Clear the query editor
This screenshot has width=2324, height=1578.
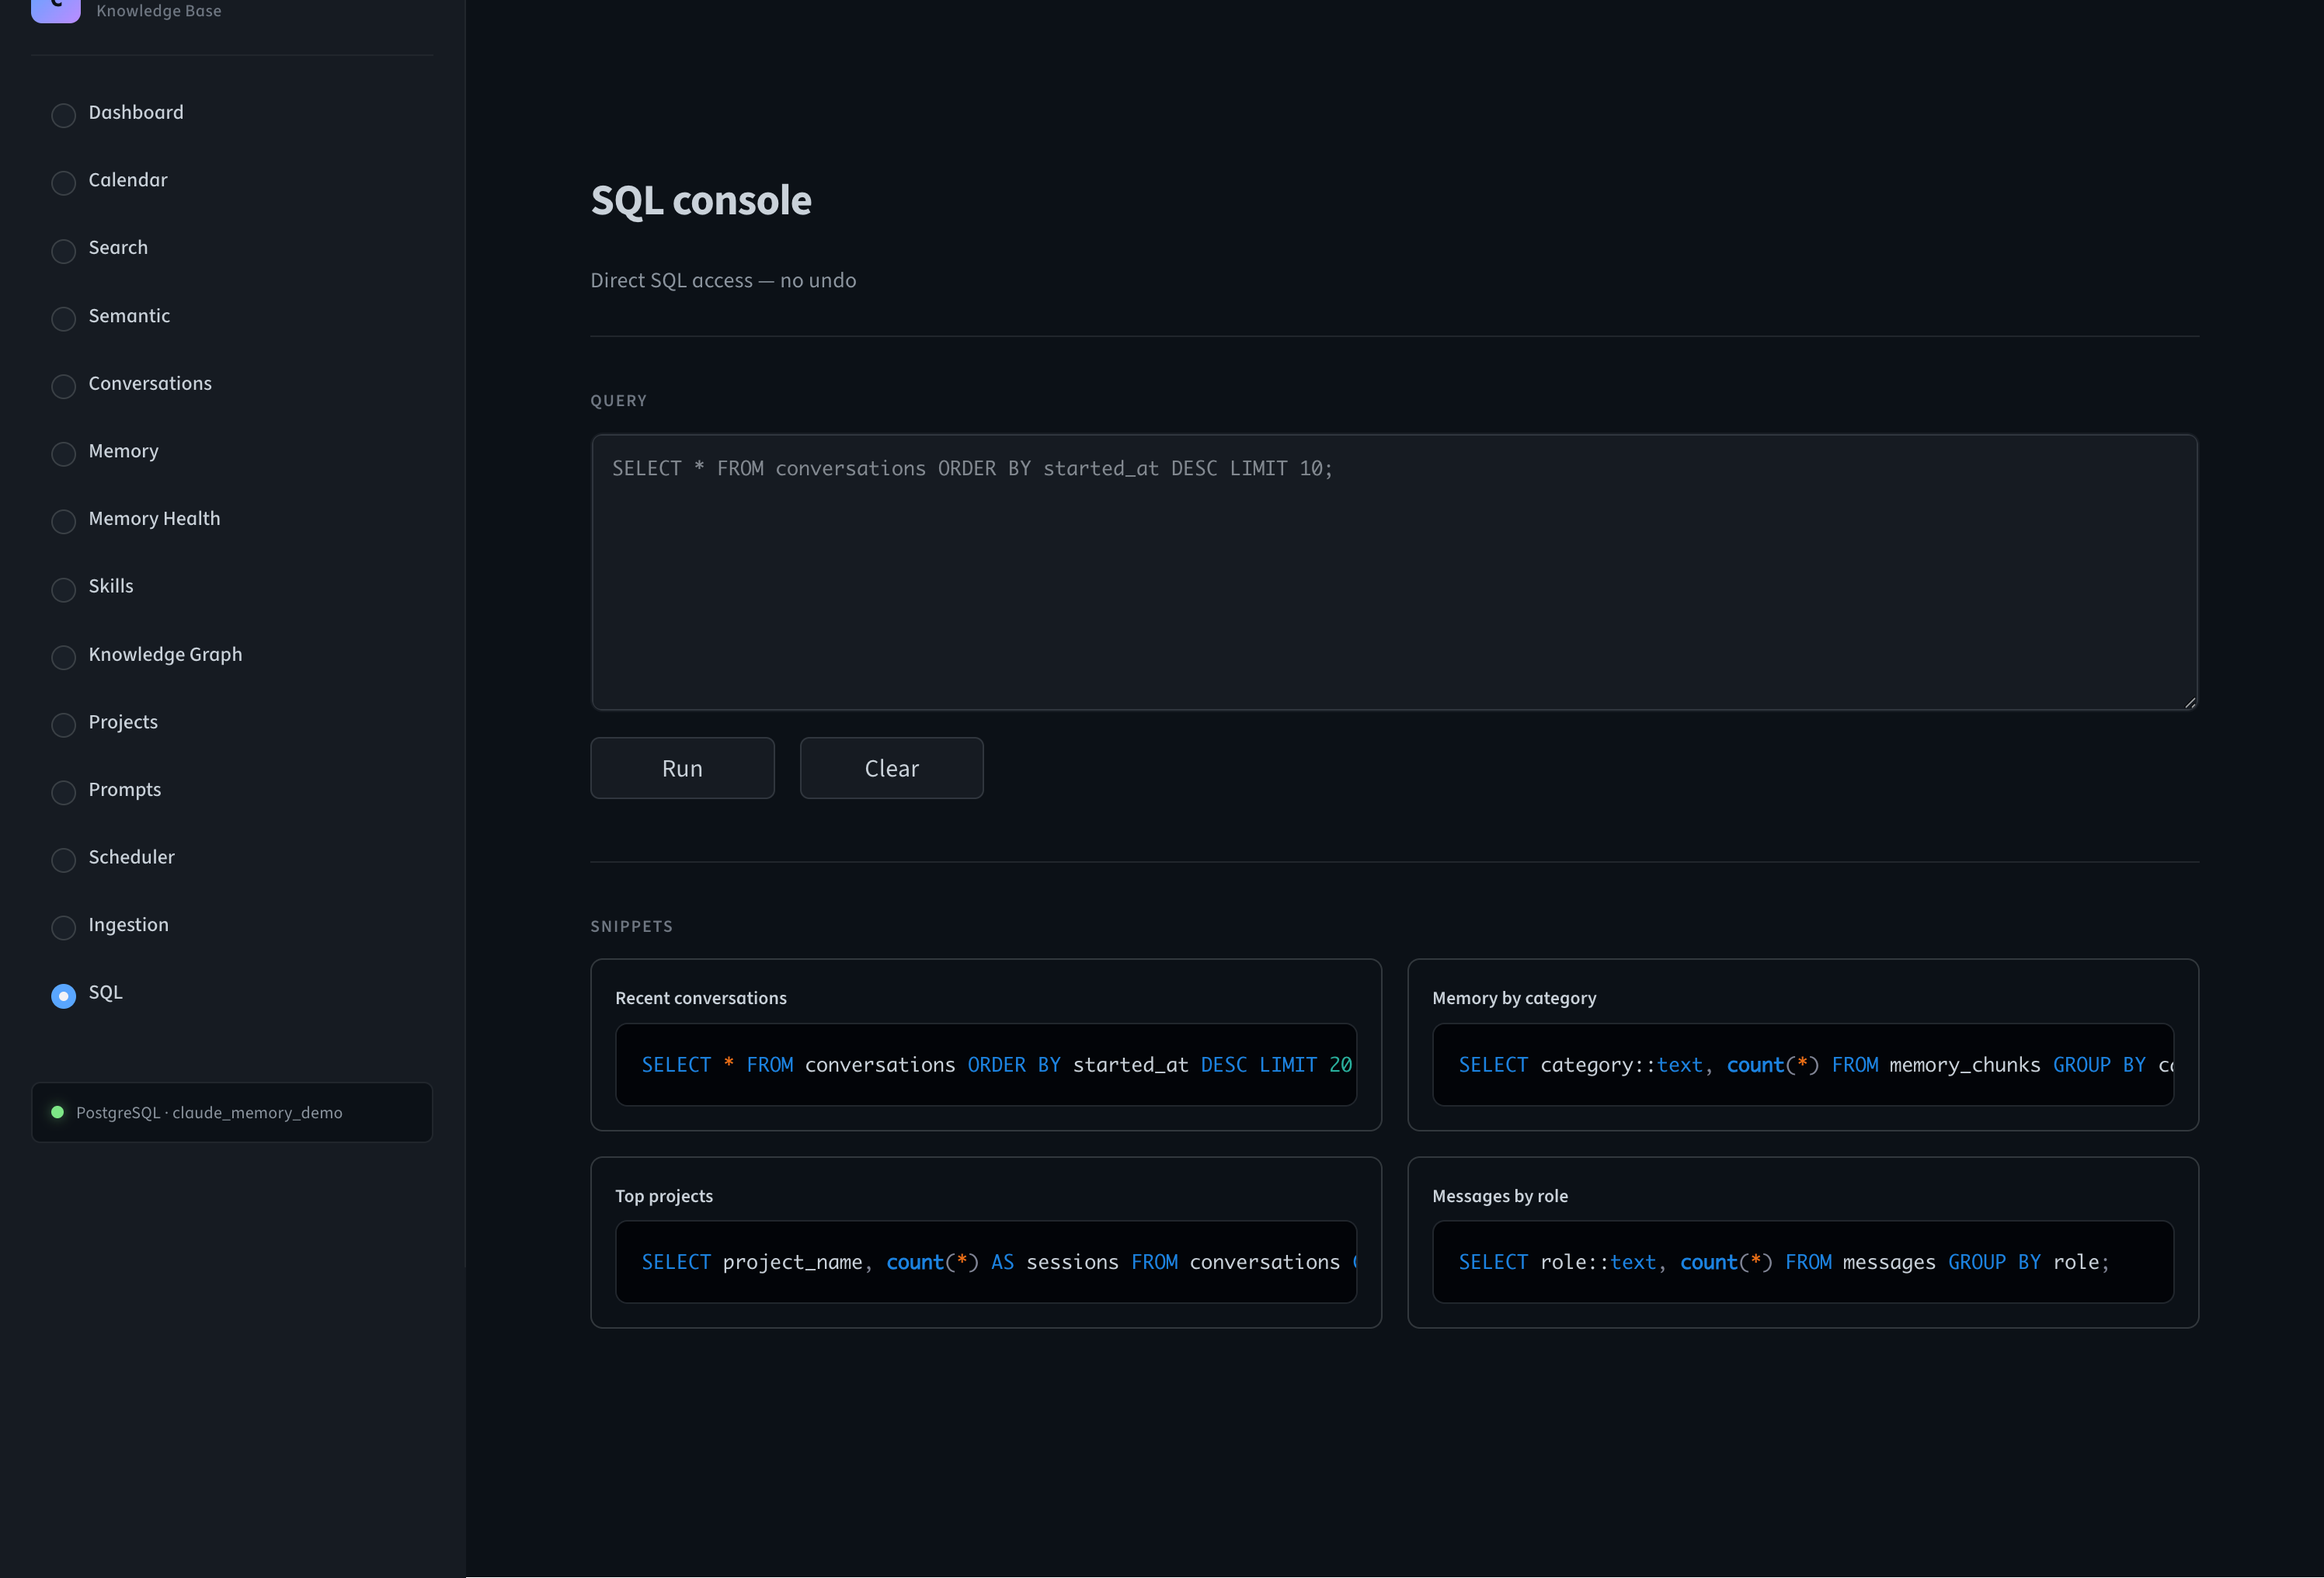(x=891, y=768)
